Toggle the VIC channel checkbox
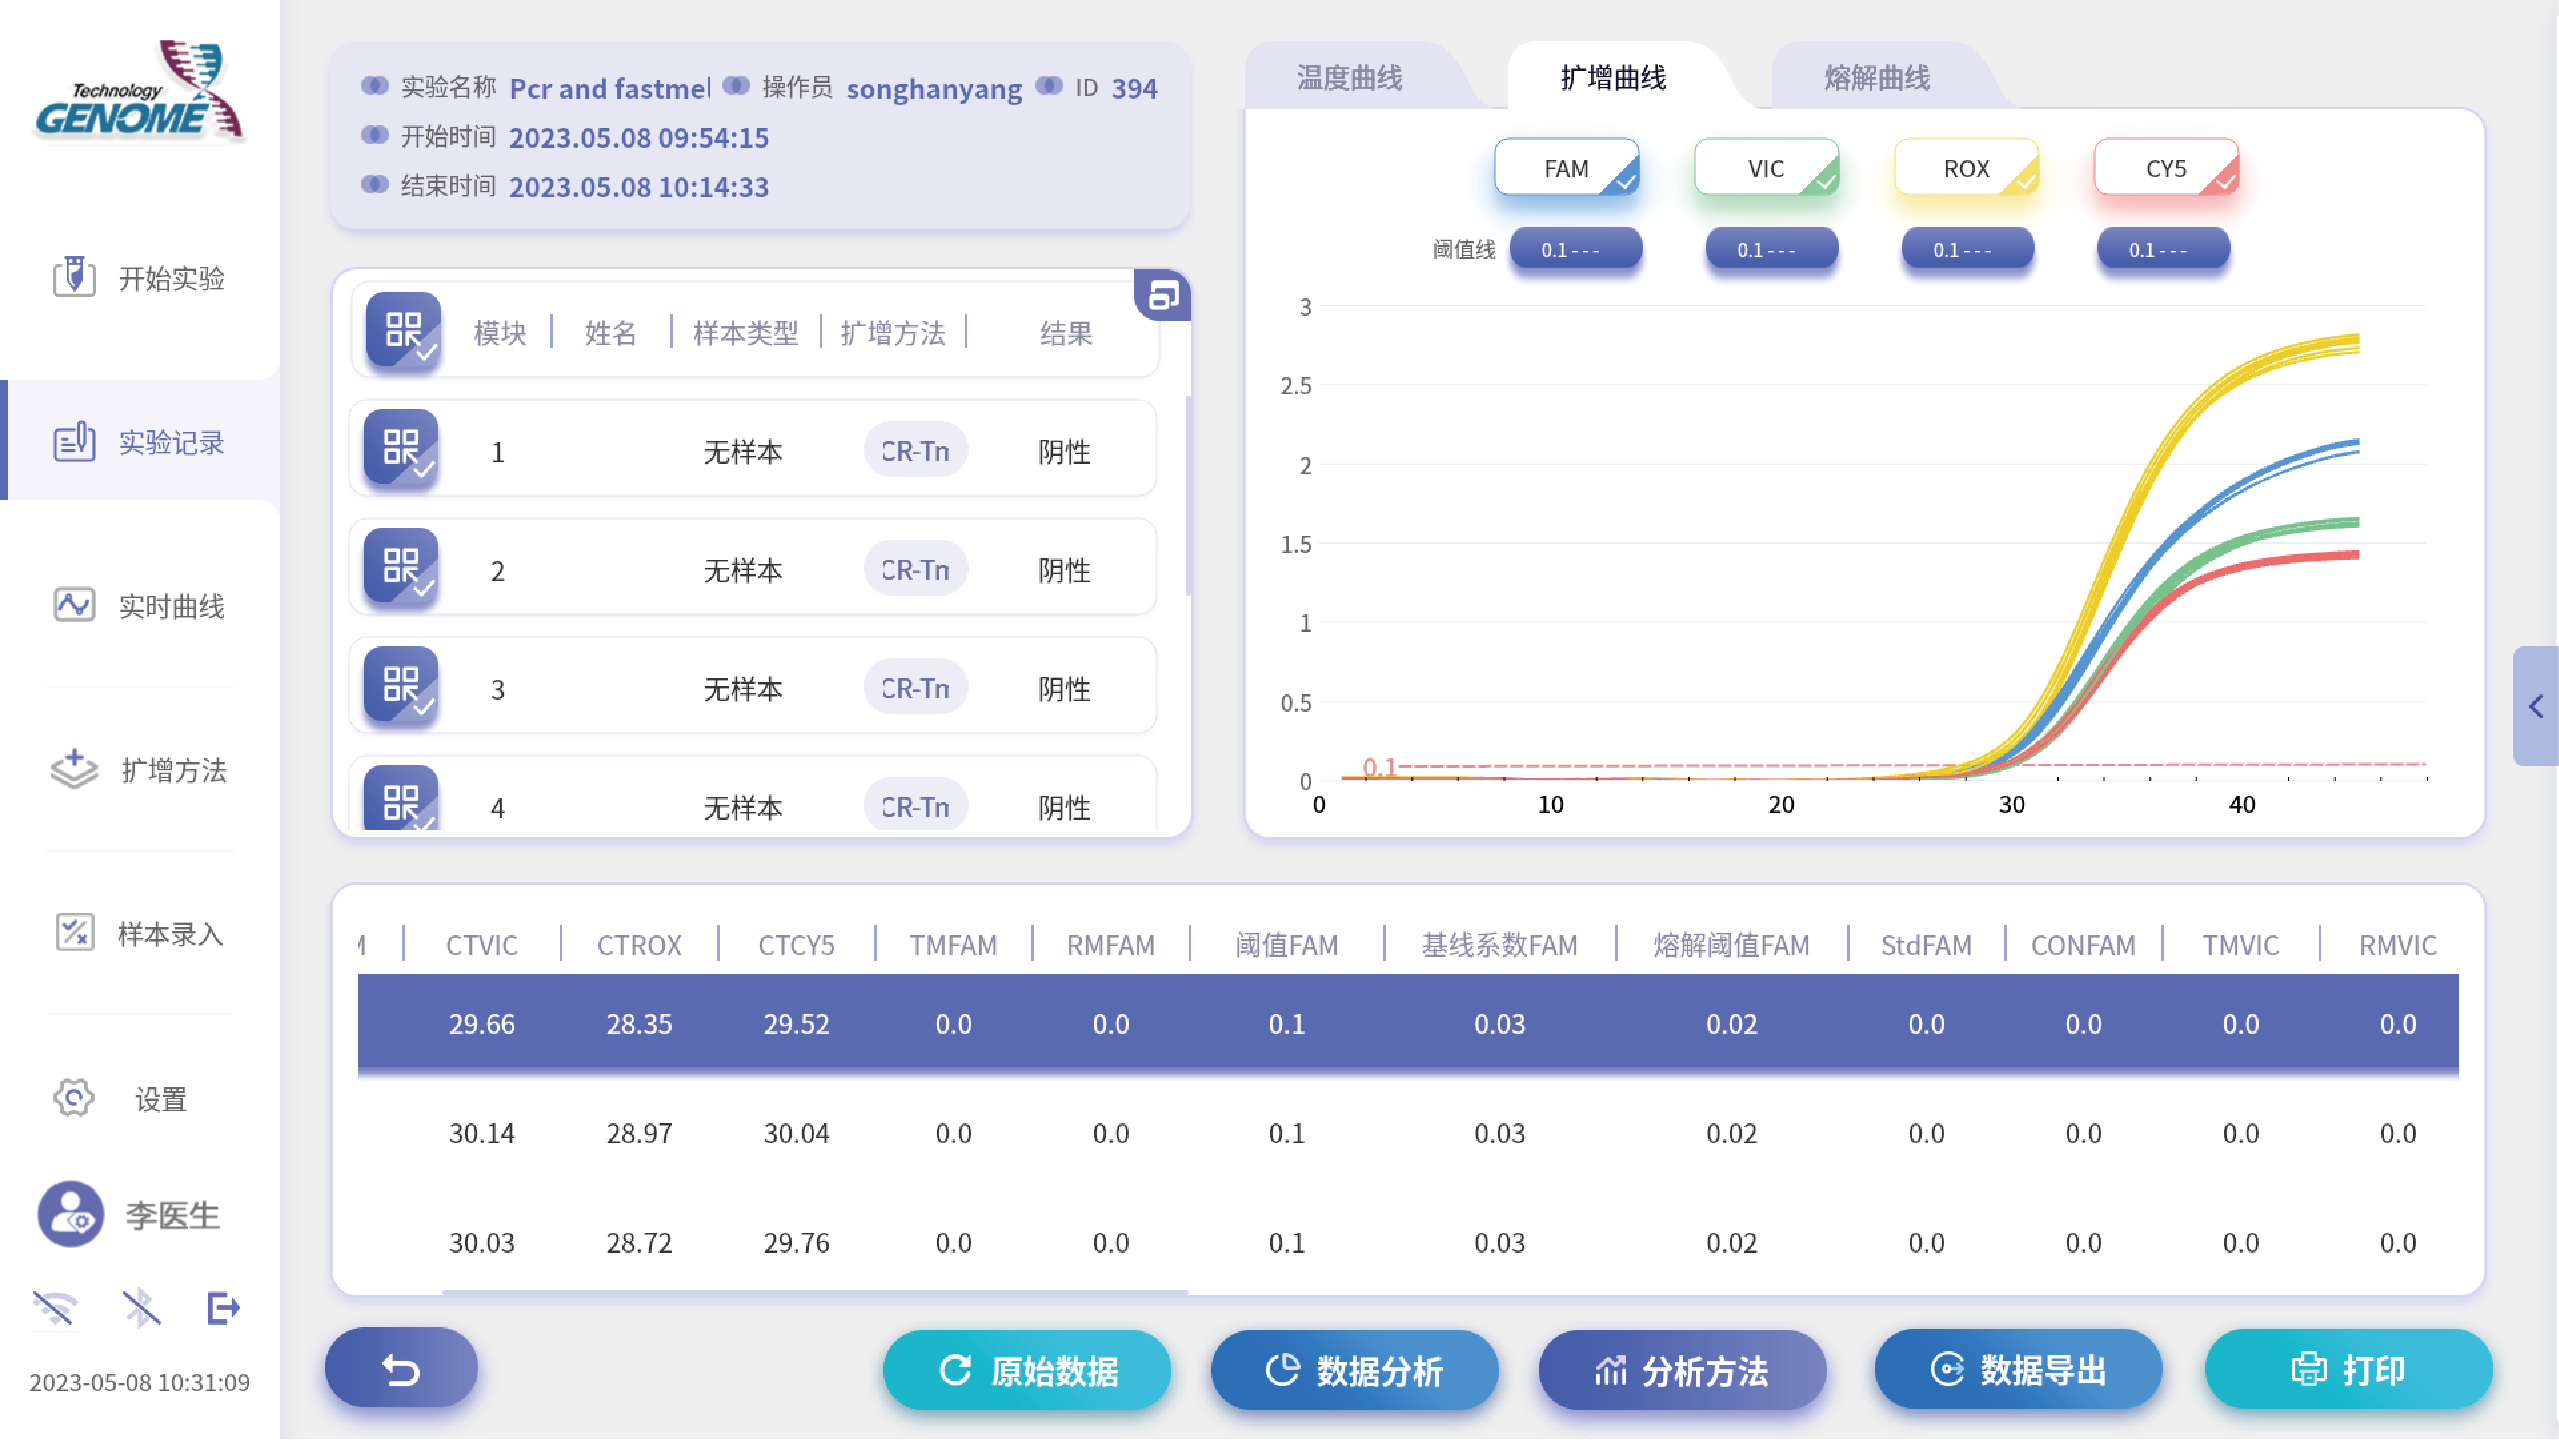2559x1440 pixels. (1766, 168)
